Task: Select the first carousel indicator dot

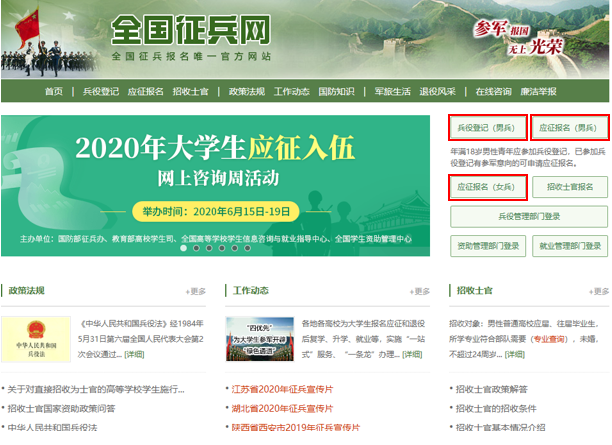Action: (x=182, y=248)
